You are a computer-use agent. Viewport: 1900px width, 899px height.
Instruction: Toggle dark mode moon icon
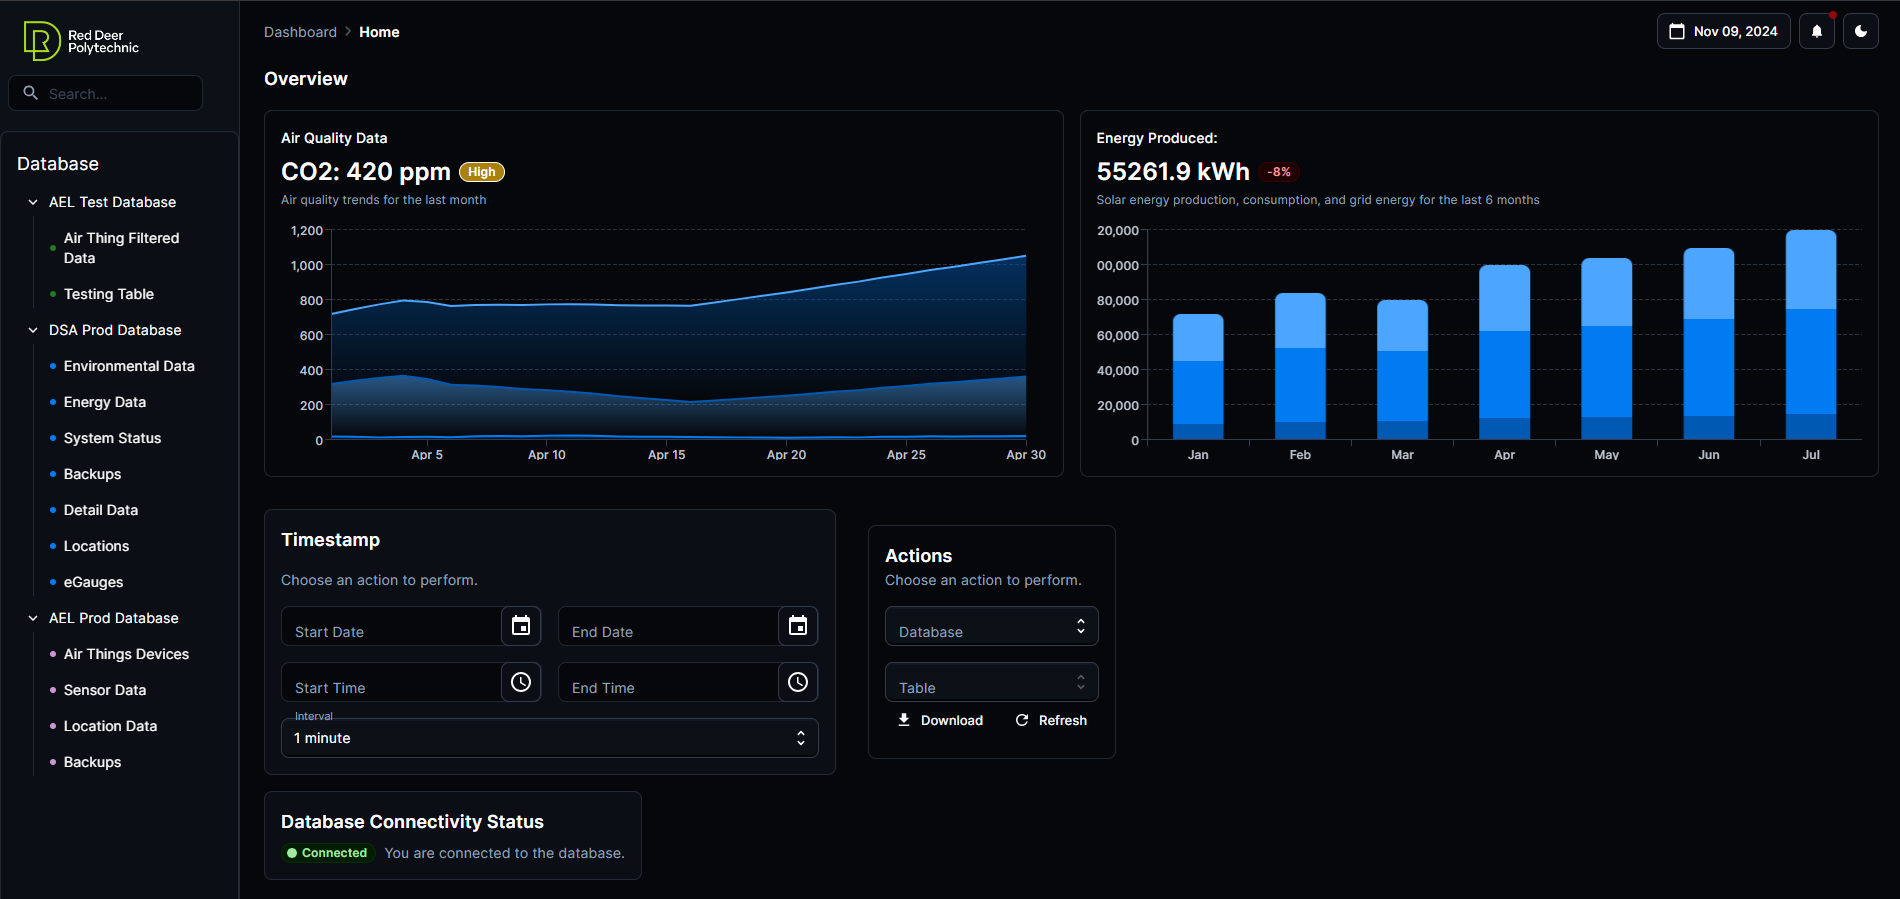pyautogui.click(x=1861, y=31)
